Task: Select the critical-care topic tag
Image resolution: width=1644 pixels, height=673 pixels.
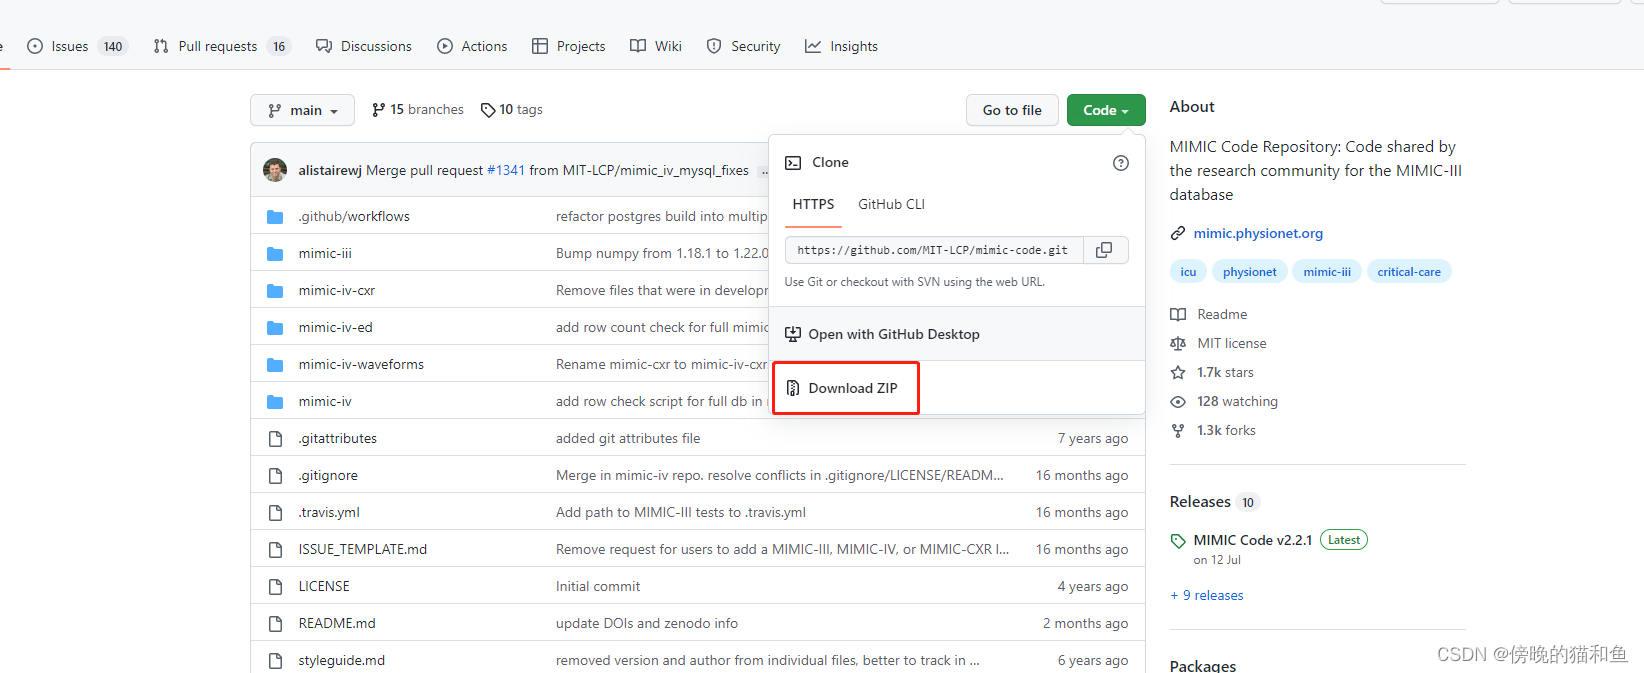Action: point(1409,272)
